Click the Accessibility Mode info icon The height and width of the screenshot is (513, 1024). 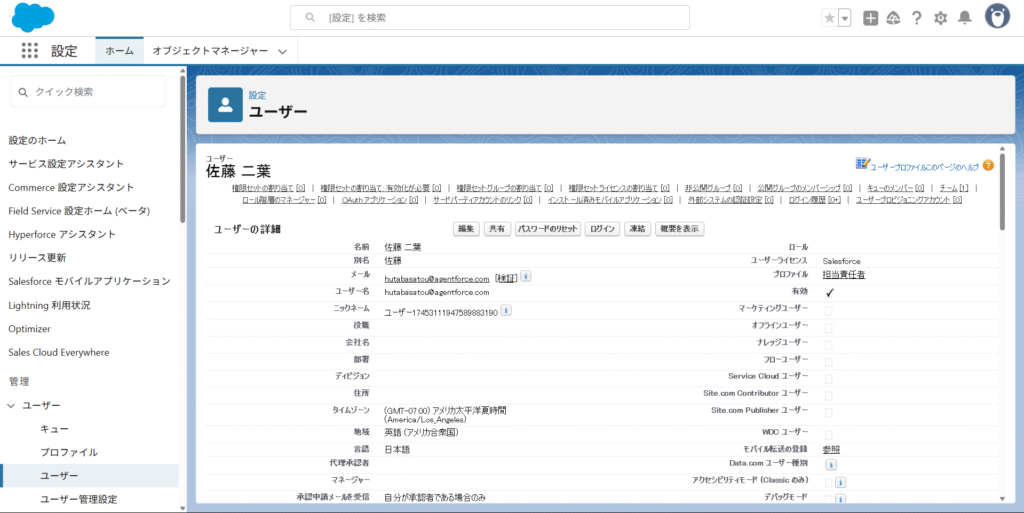point(840,483)
